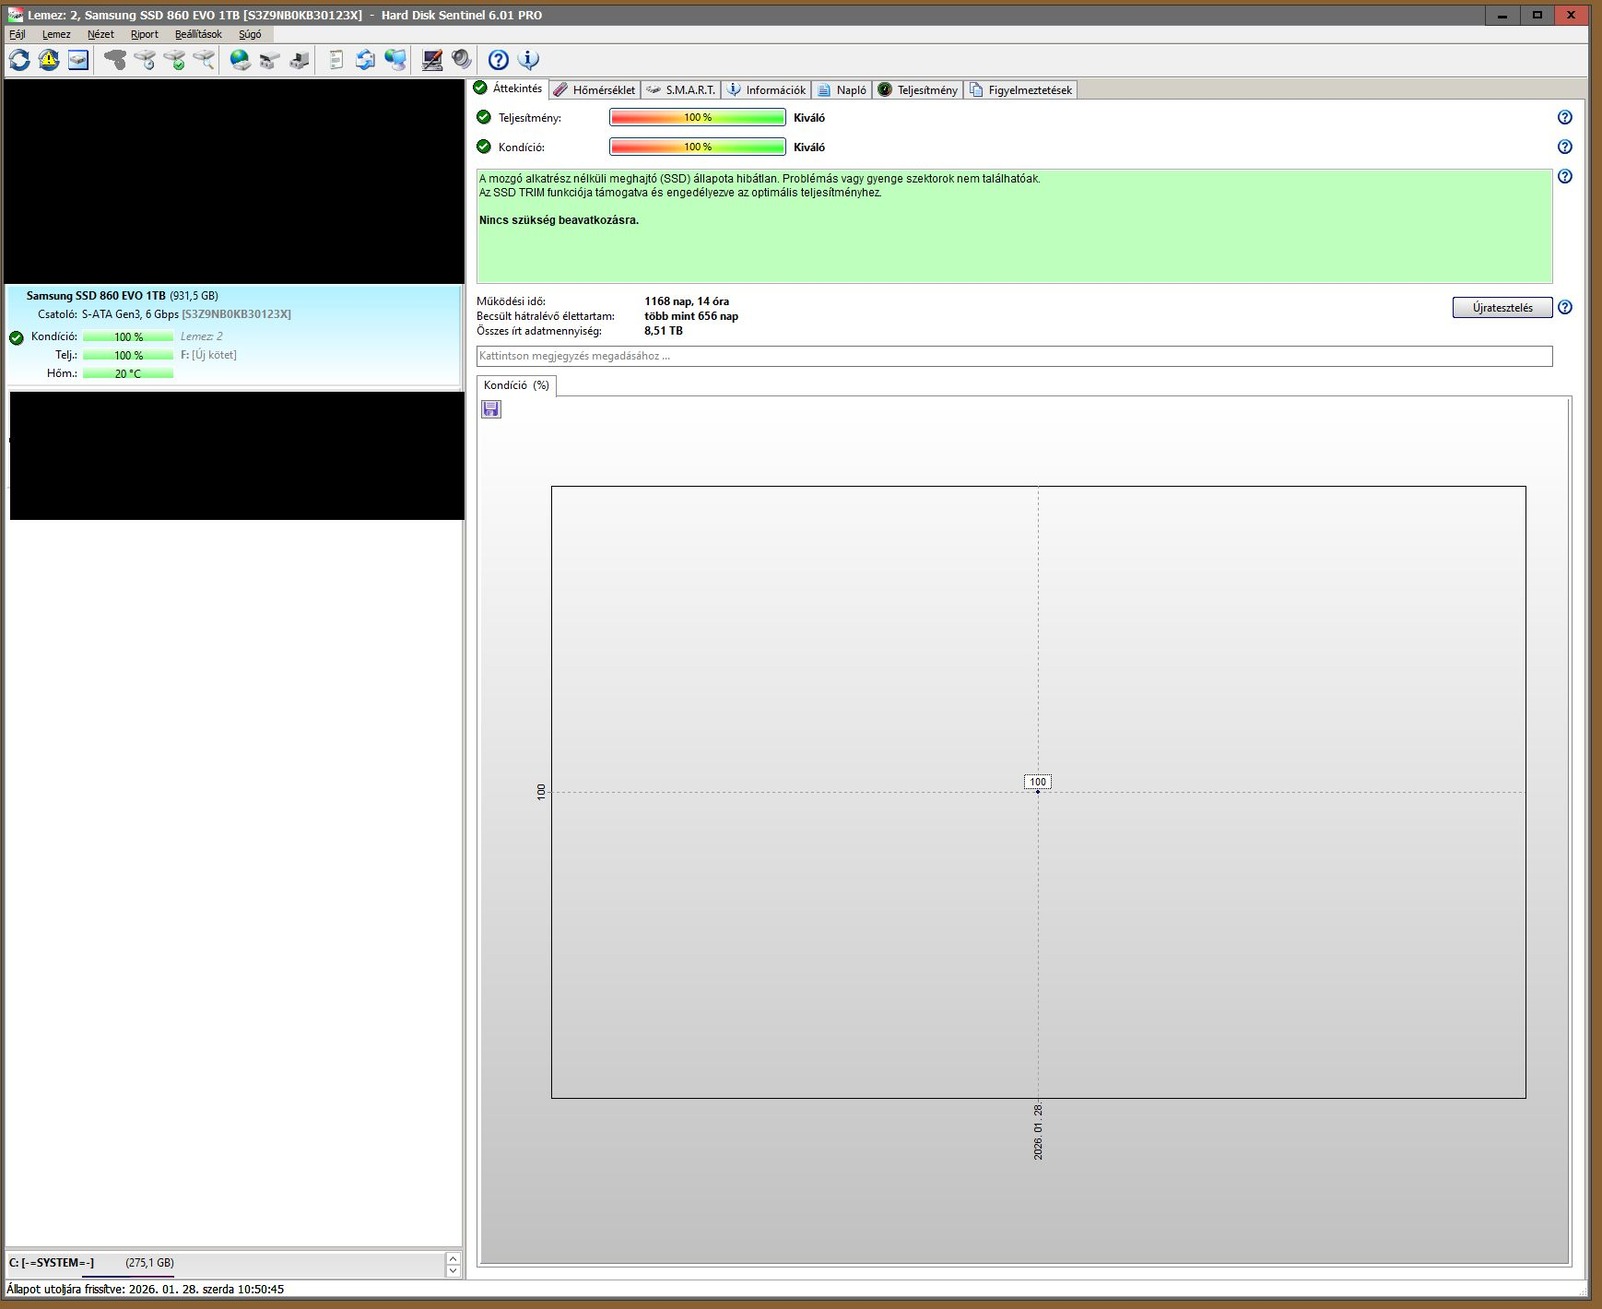Open the Teljesítmény tab
Image resolution: width=1602 pixels, height=1309 pixels.
tap(918, 90)
